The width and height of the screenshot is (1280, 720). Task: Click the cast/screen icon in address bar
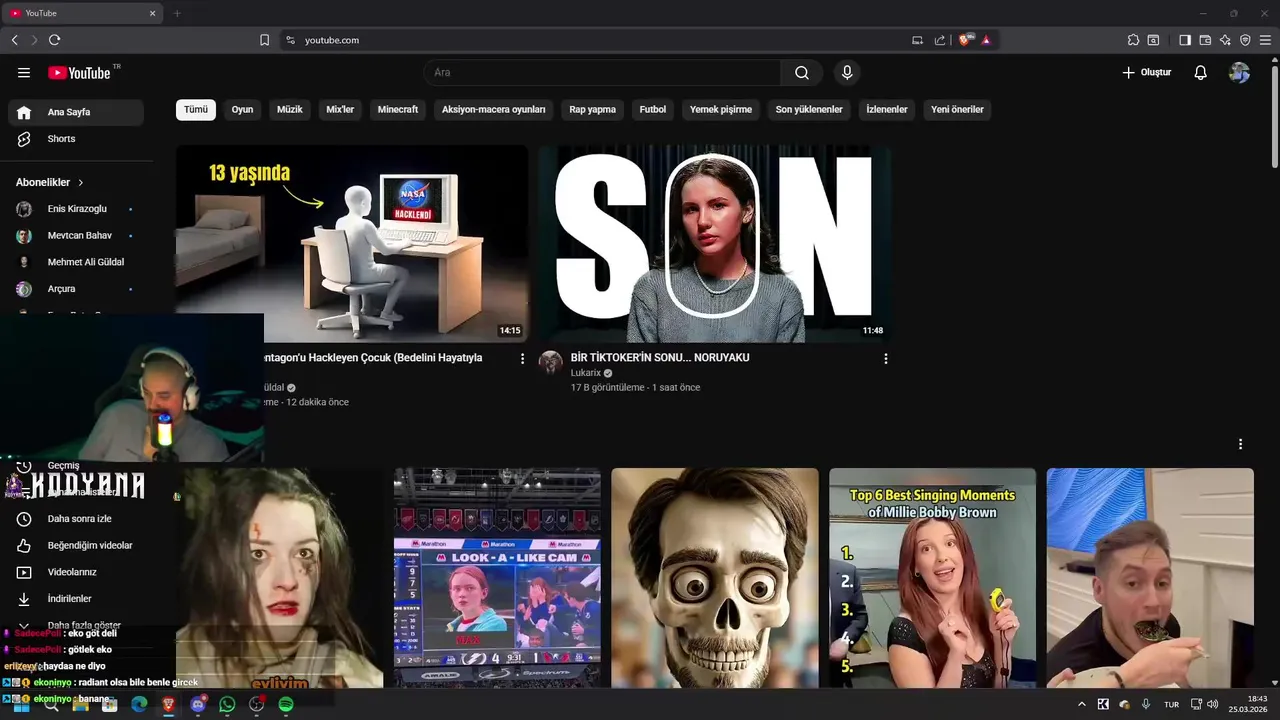[x=917, y=40]
